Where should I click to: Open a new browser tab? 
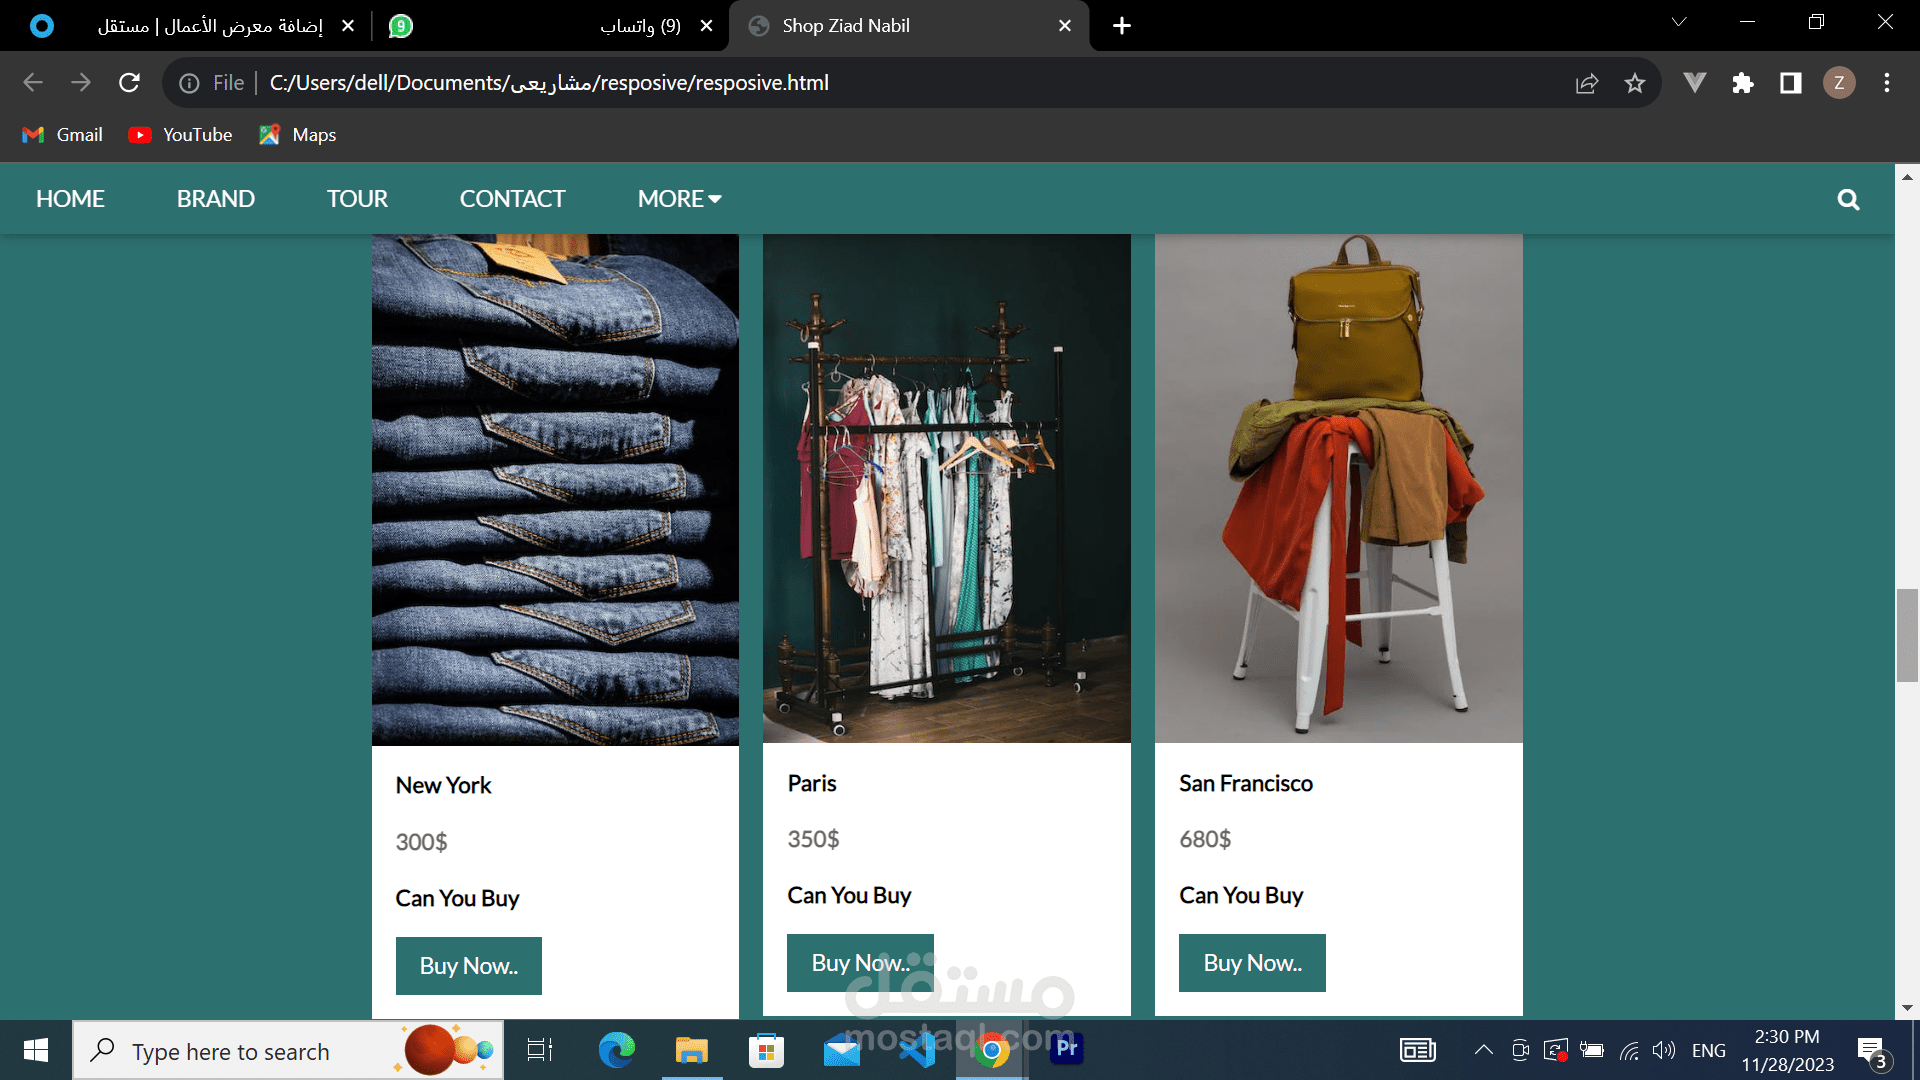pyautogui.click(x=1122, y=26)
